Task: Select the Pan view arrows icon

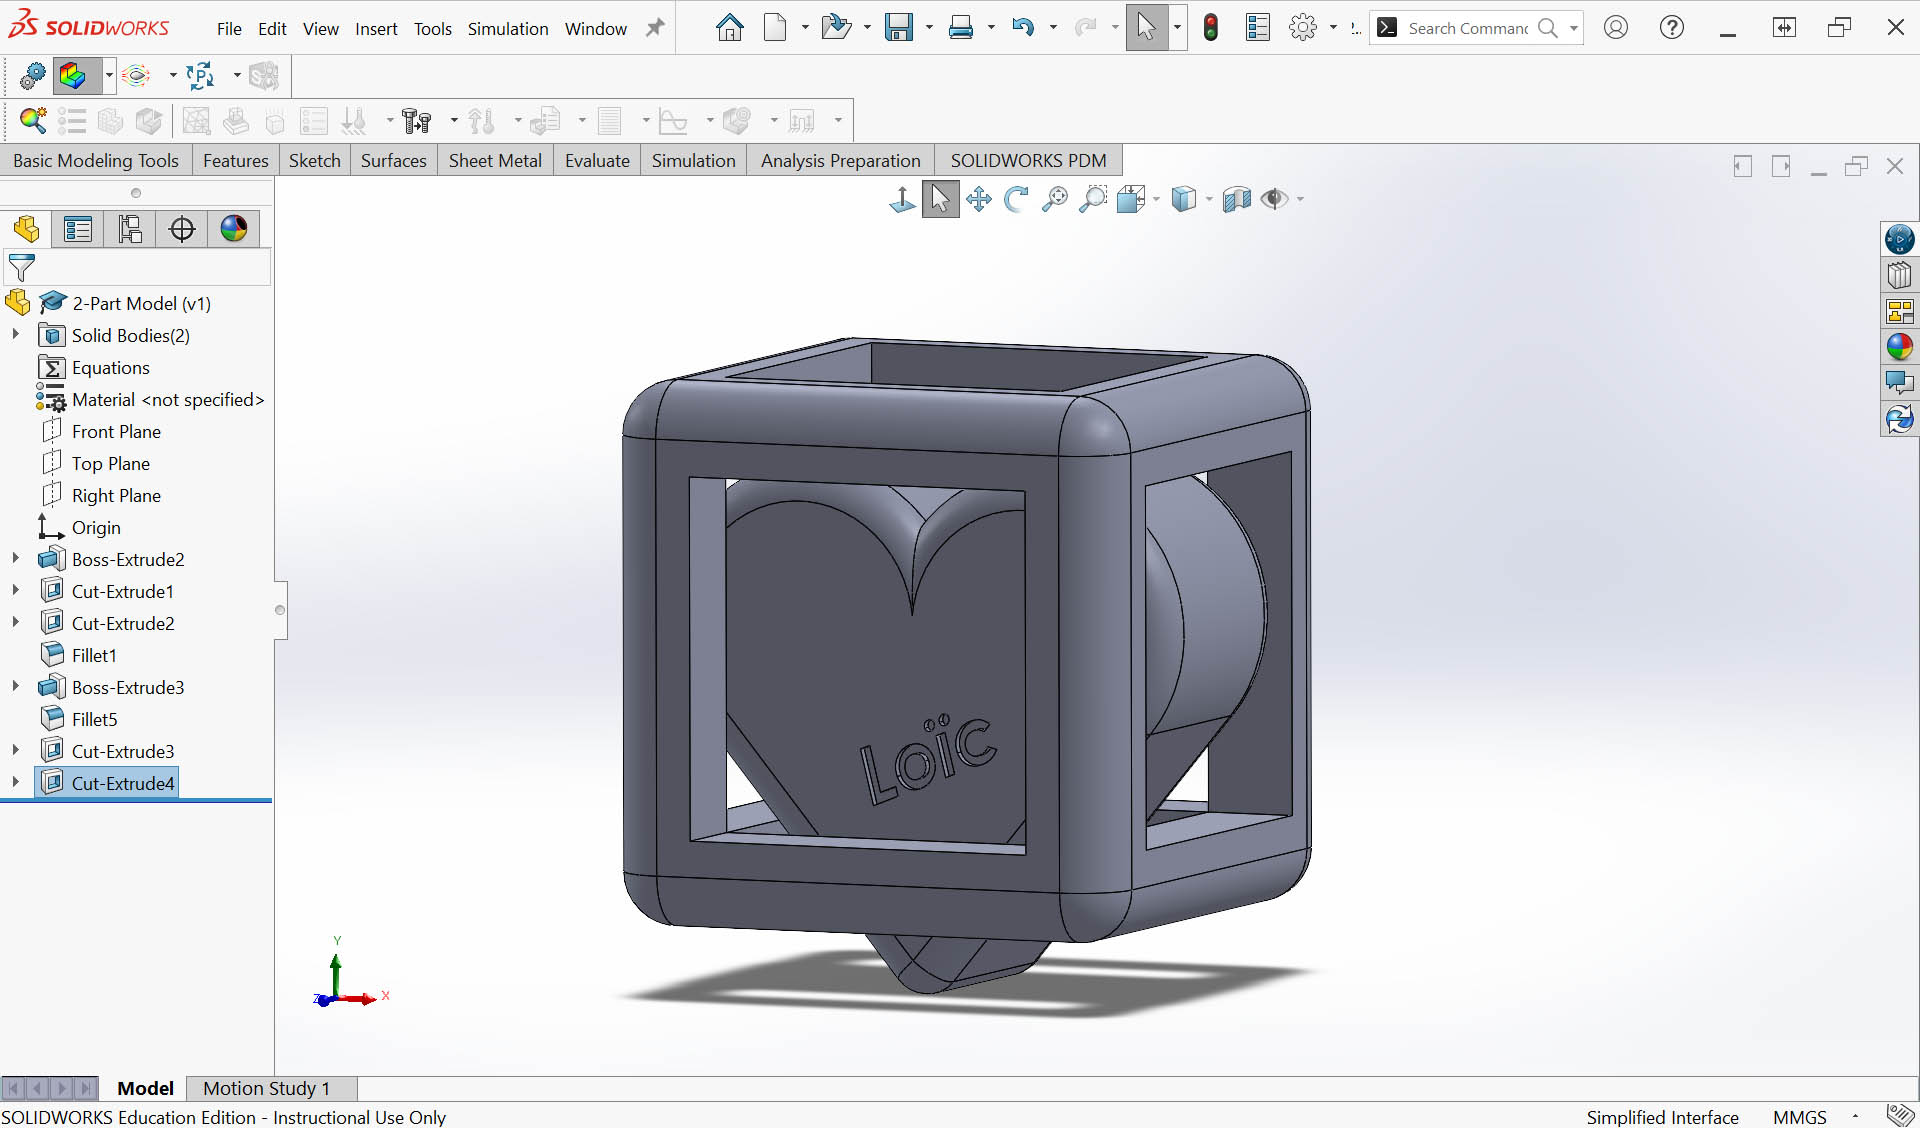Action: pyautogui.click(x=979, y=199)
